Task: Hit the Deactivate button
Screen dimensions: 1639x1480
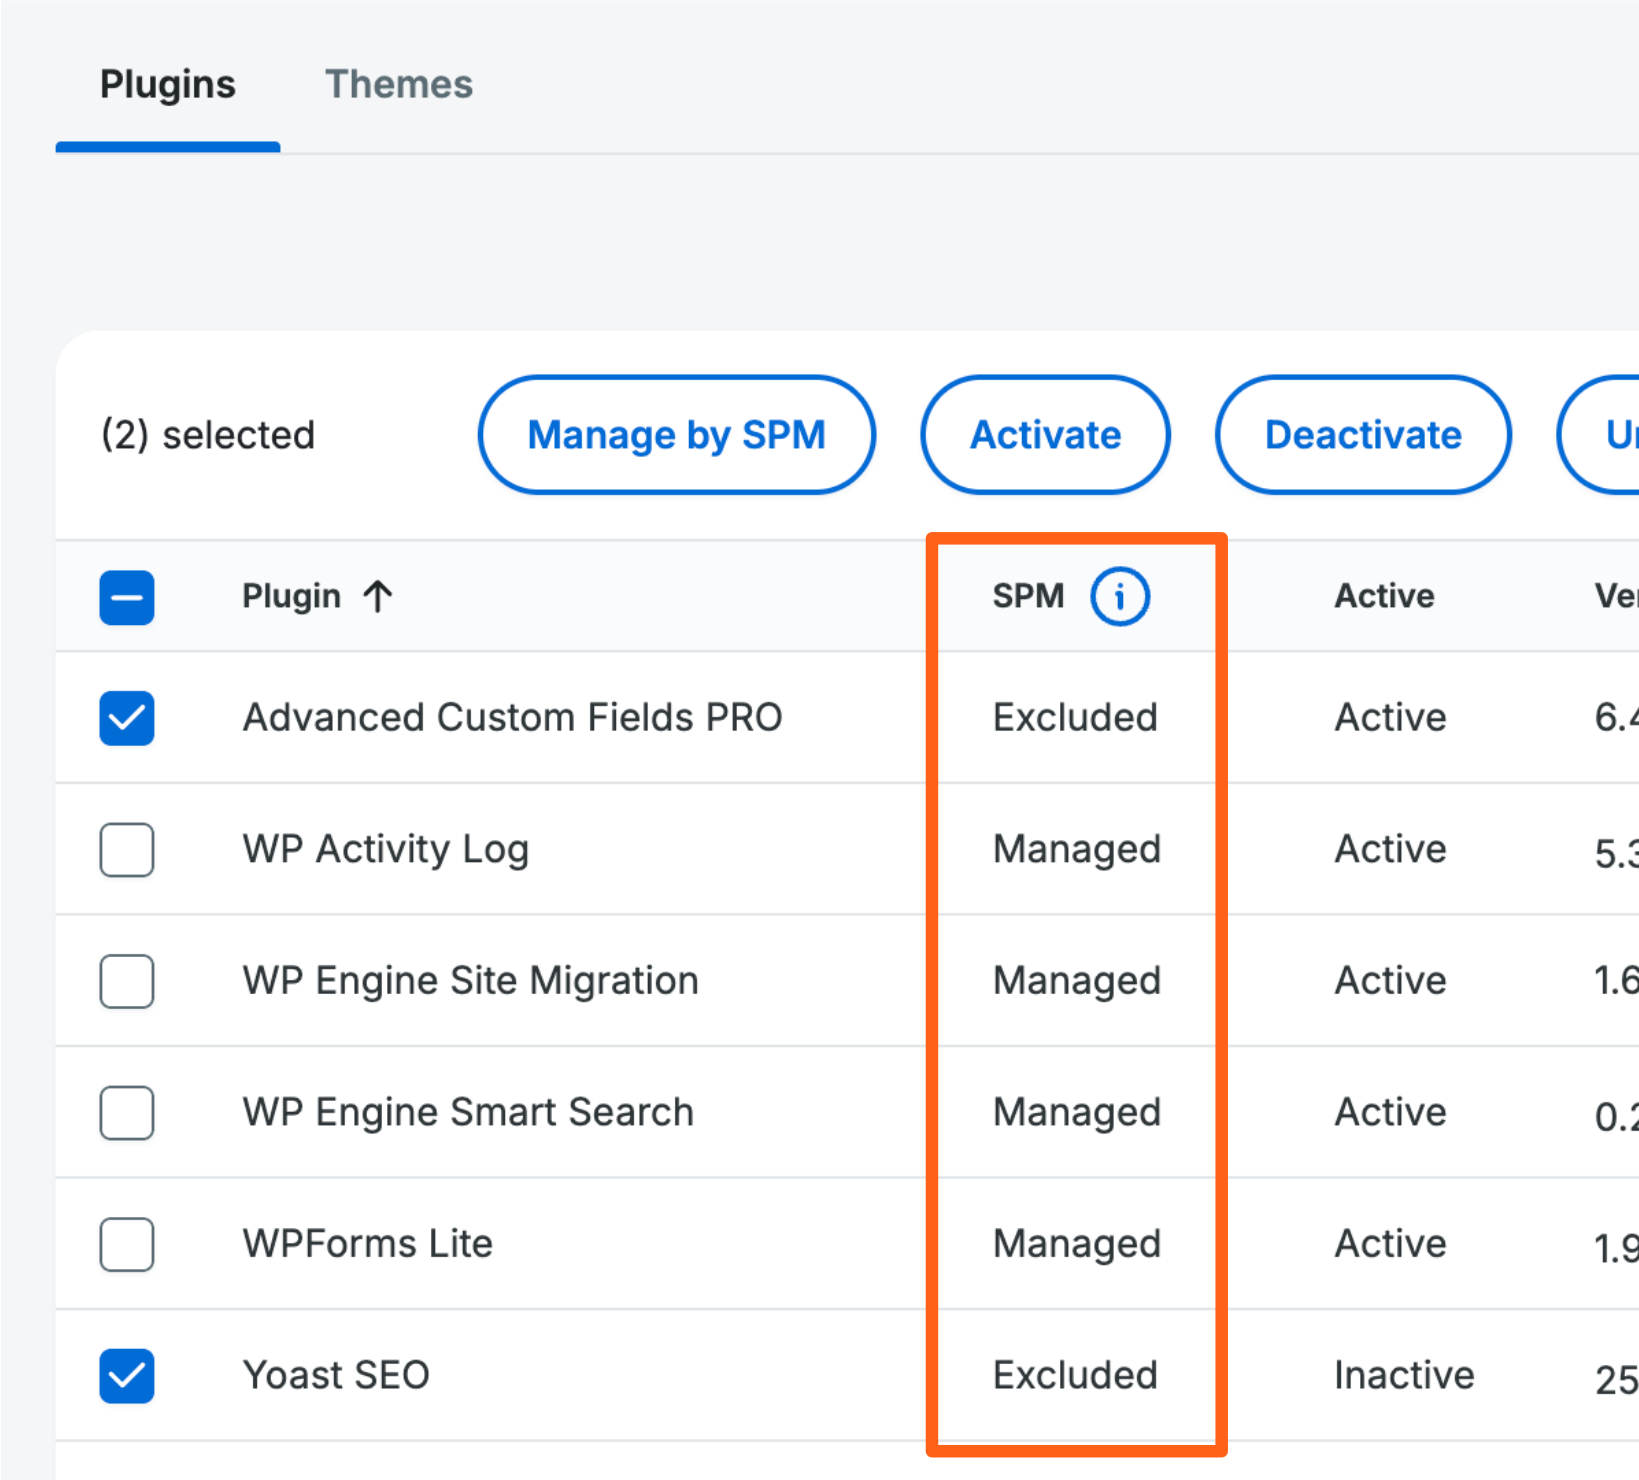Action: [x=1362, y=435]
